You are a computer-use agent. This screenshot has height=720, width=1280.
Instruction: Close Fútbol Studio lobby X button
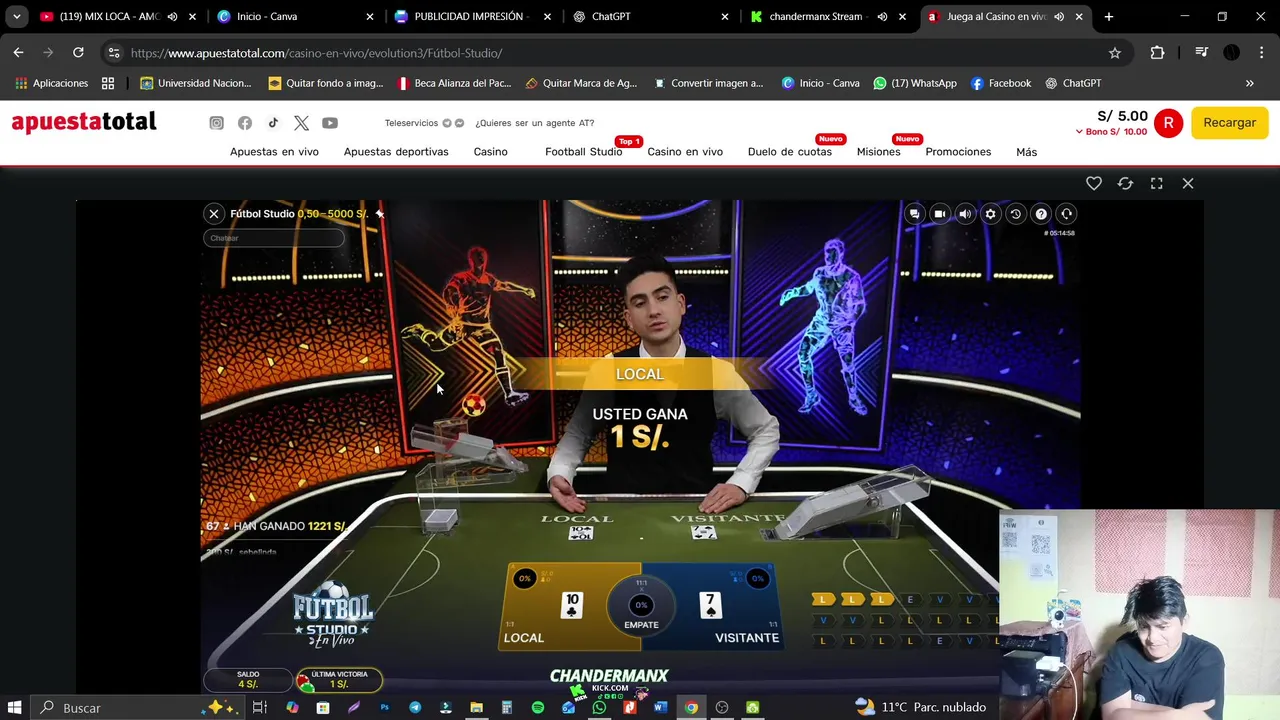[213, 214]
